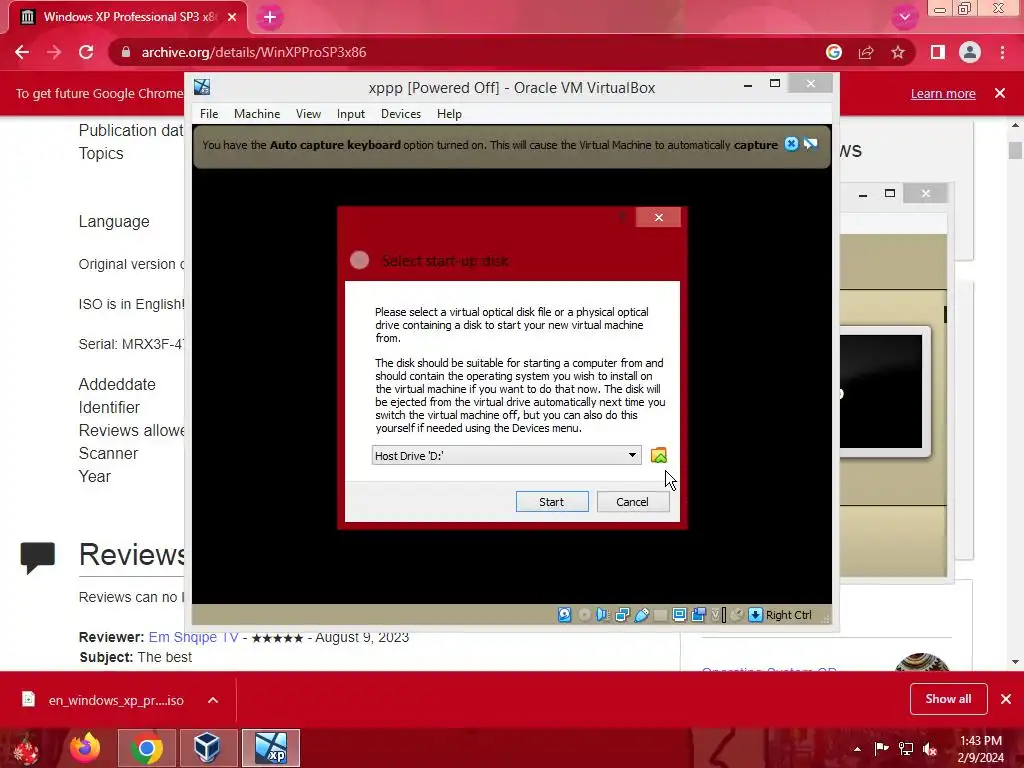Click the display status icon

679,615
